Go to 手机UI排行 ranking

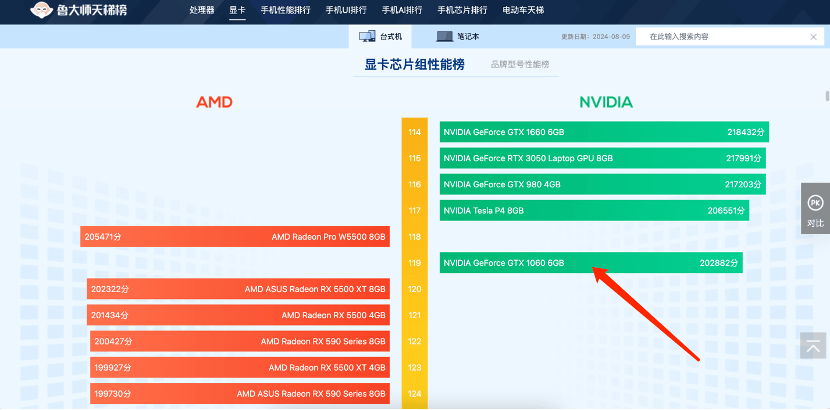[x=345, y=10]
